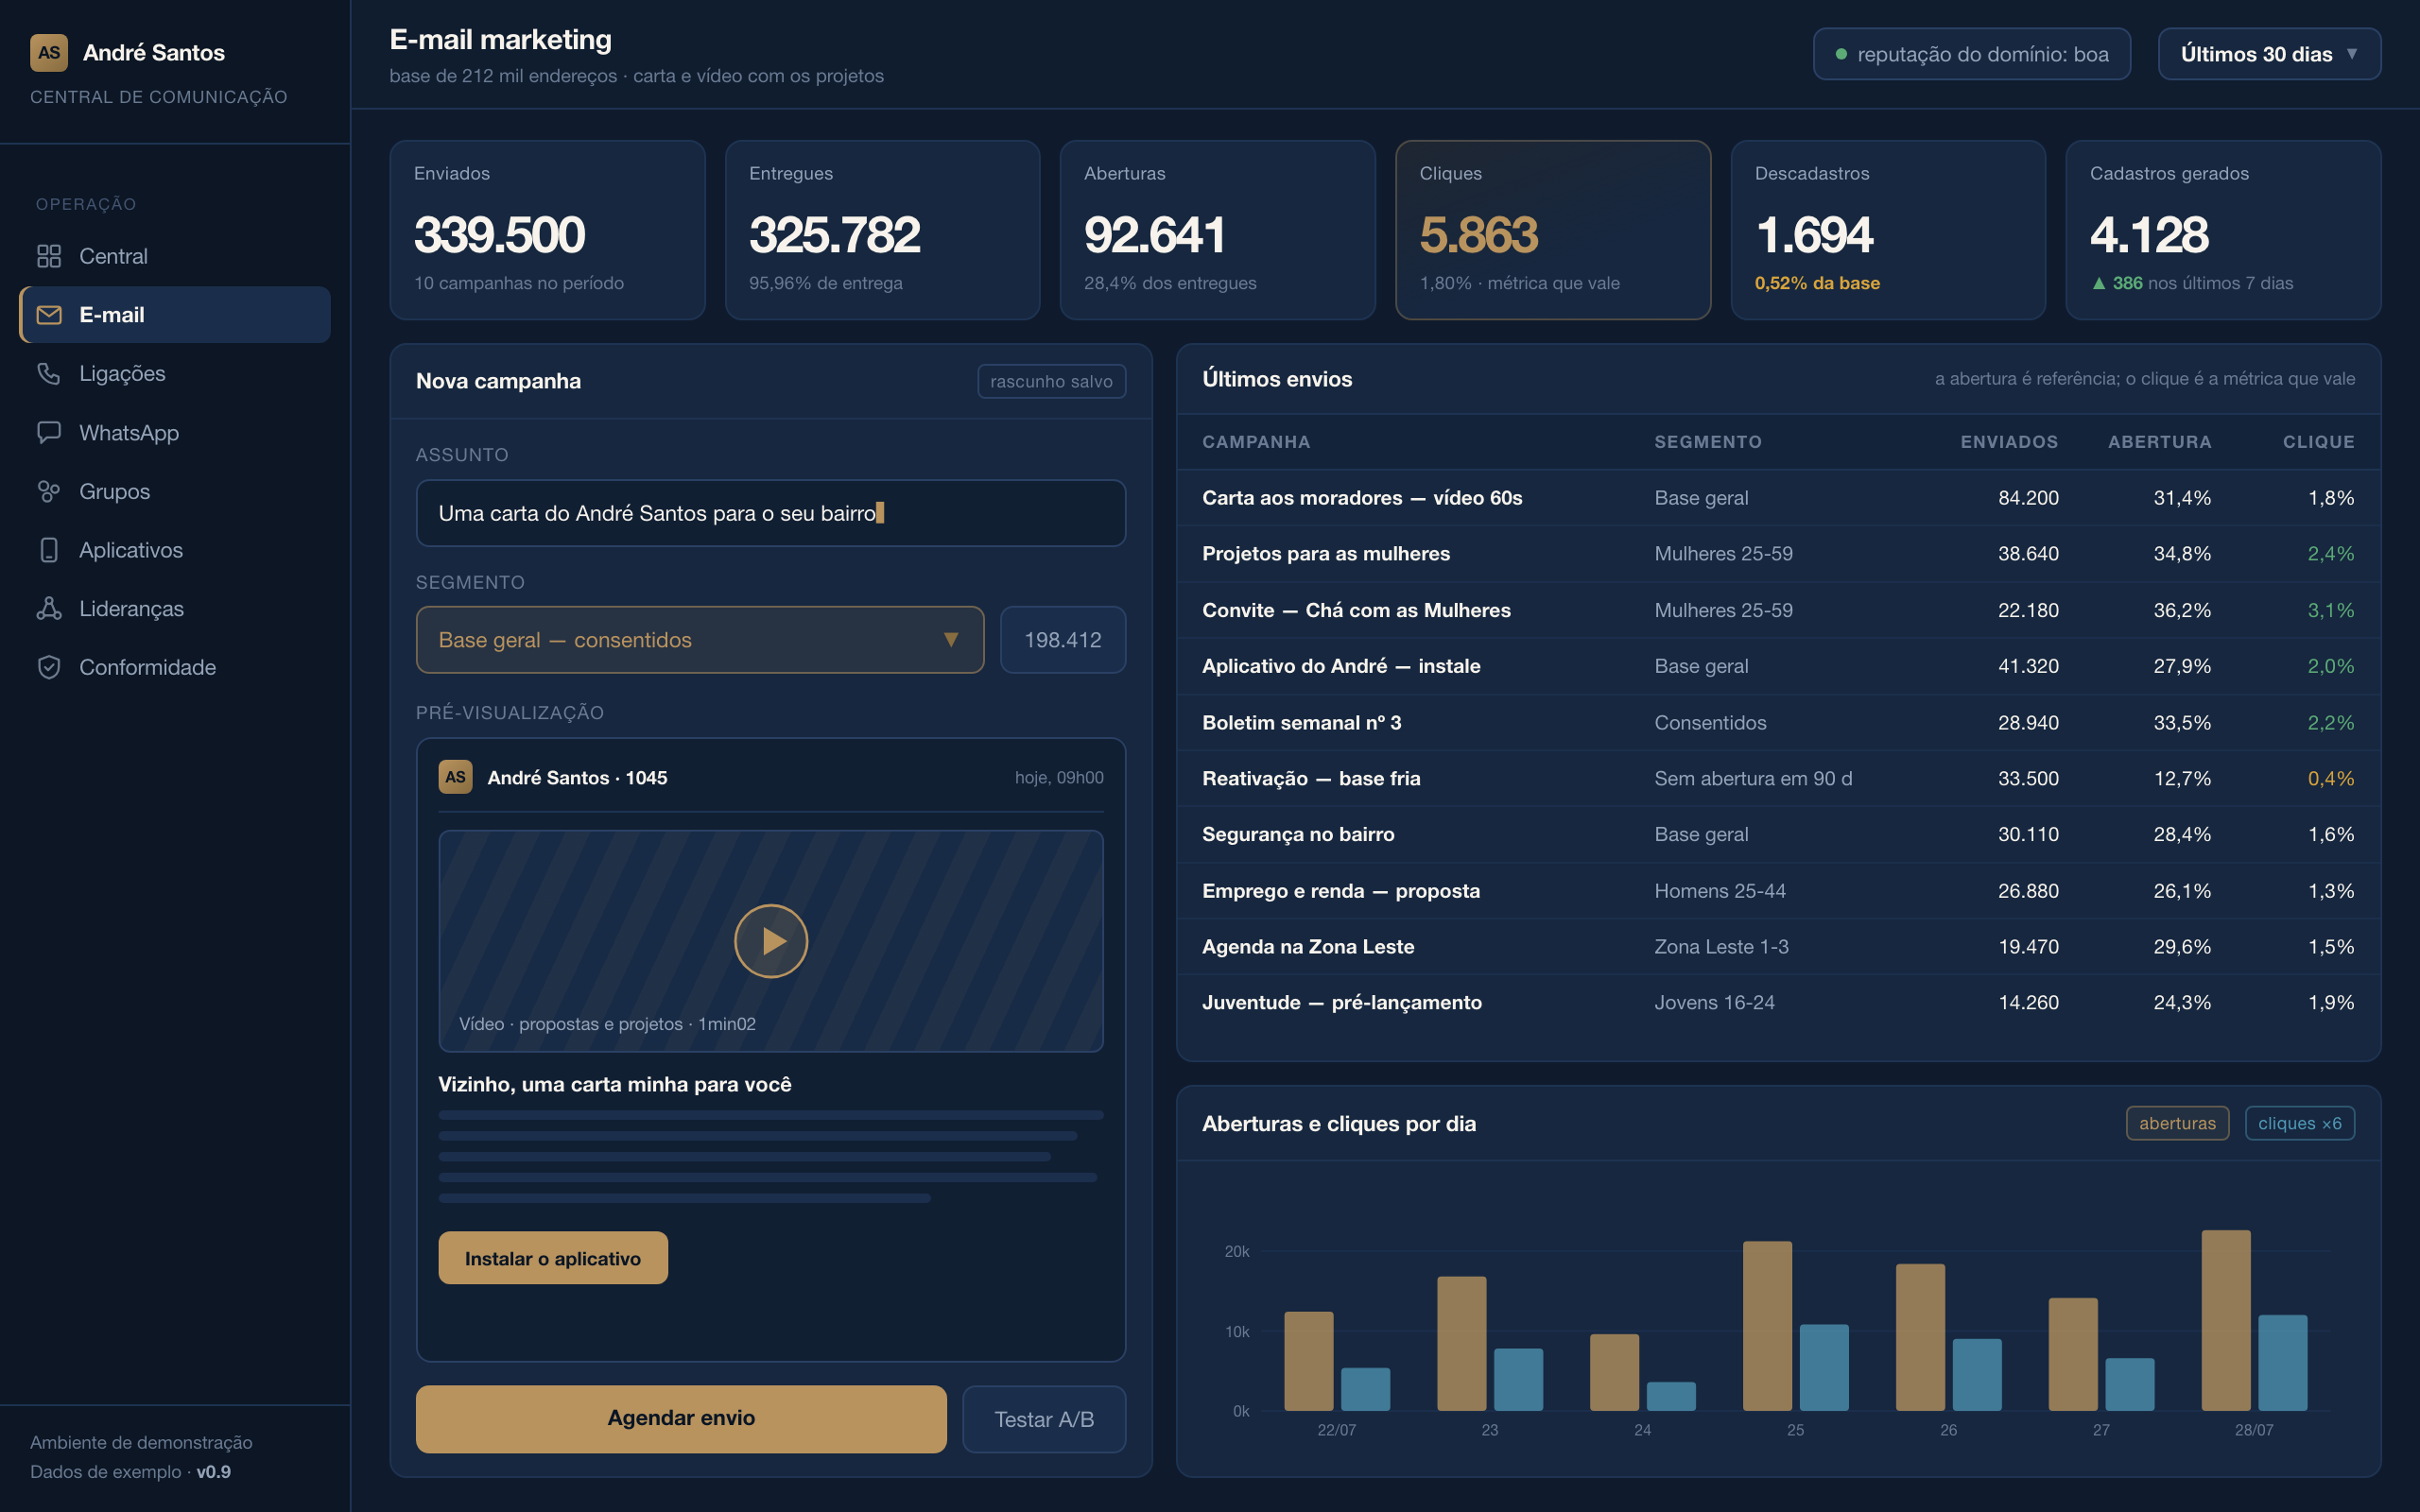Viewport: 2420px width, 1512px height.
Task: Open Juventude — pré-lançamento campaign
Action: click(1778, 1002)
